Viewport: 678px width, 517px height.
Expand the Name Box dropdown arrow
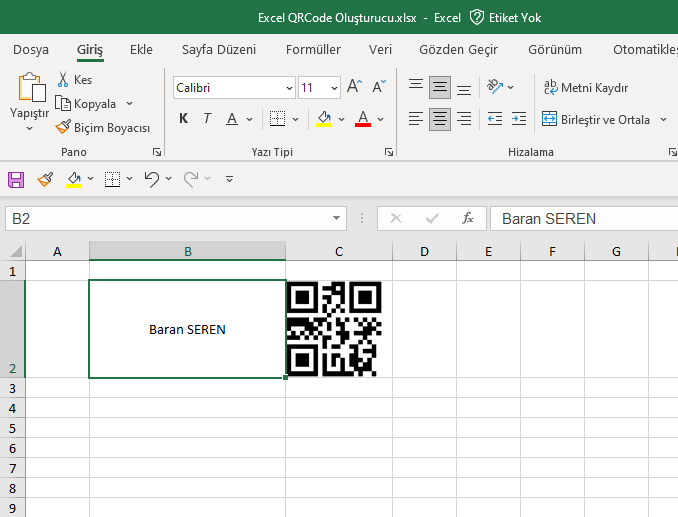[336, 218]
